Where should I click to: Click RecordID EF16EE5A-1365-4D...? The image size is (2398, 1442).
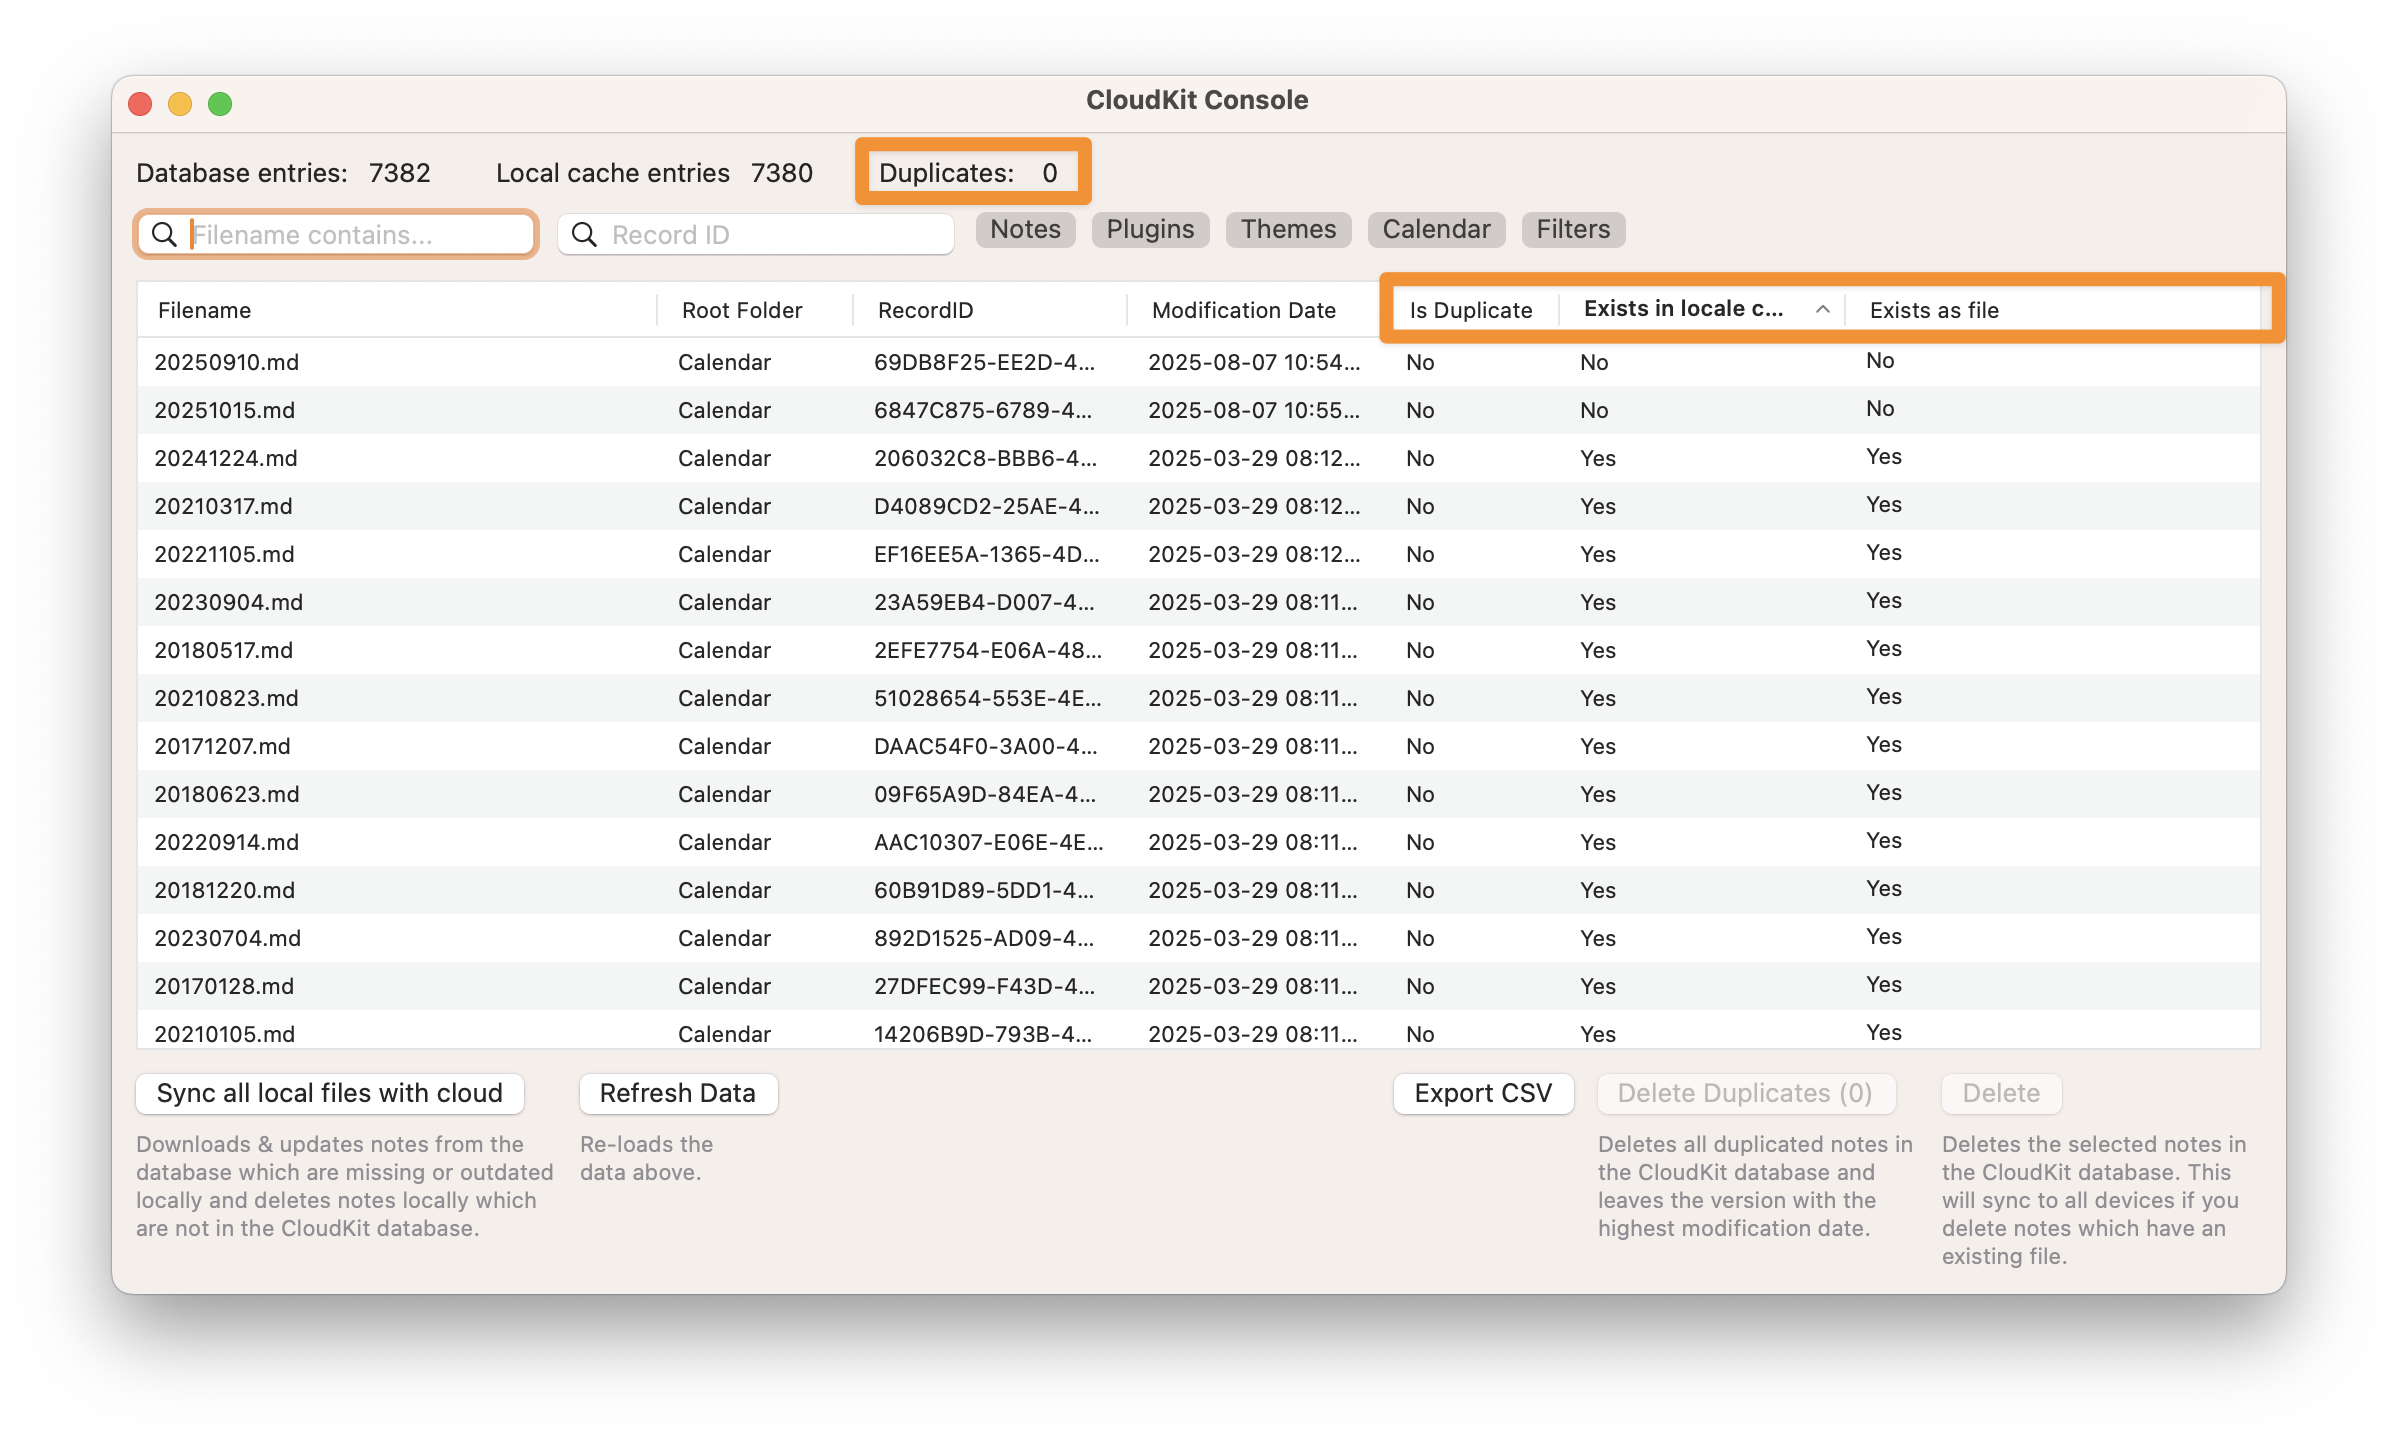[x=987, y=554]
